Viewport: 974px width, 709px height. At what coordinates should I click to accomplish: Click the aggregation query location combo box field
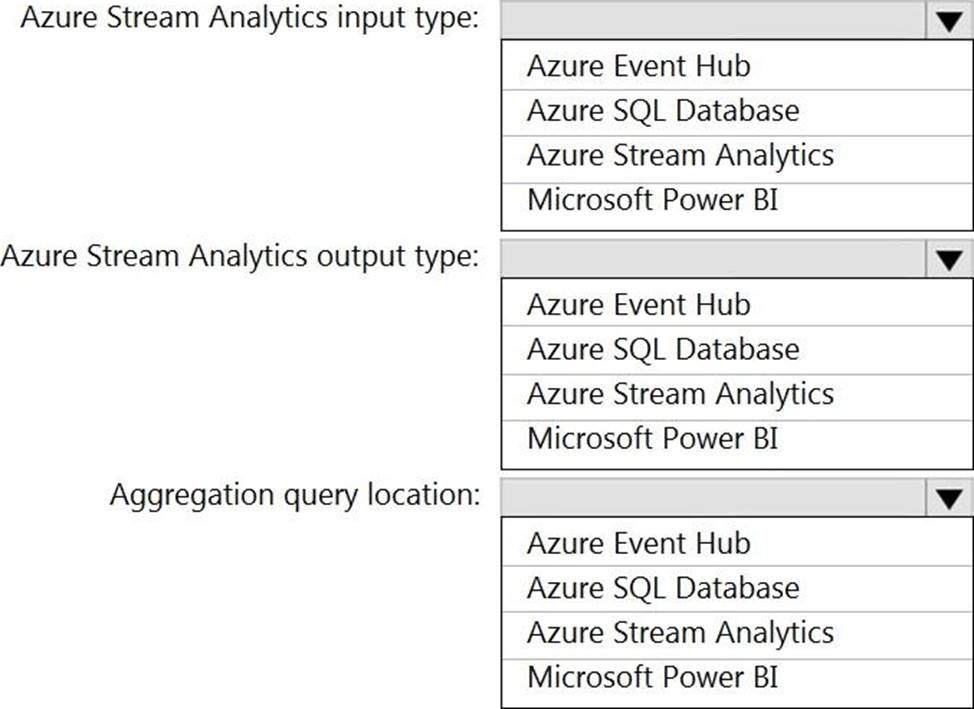pos(712,498)
